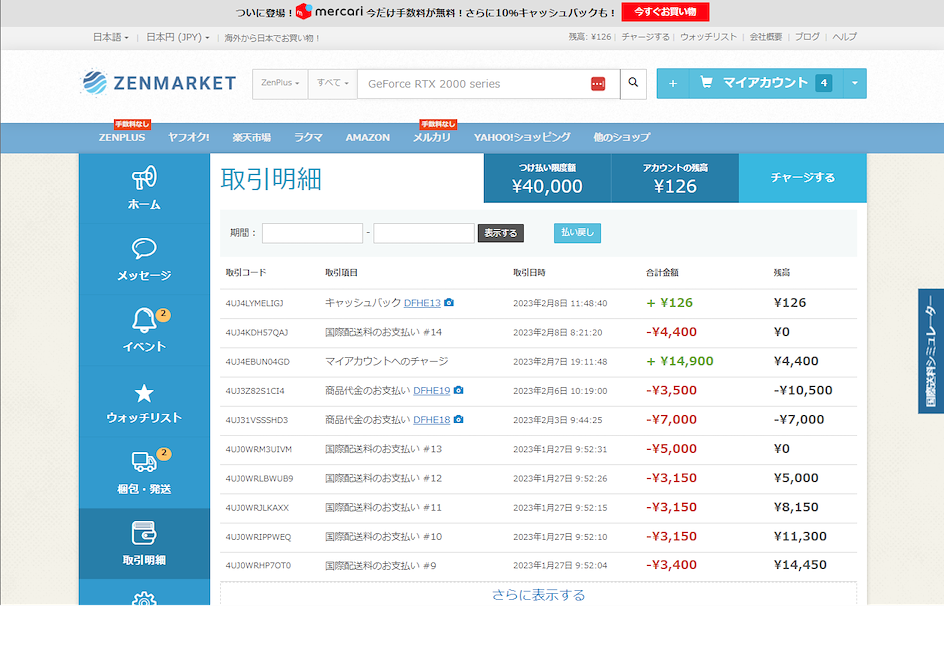The image size is (944, 653).
Task: Go to メルカリ tab
Action: click(432, 137)
